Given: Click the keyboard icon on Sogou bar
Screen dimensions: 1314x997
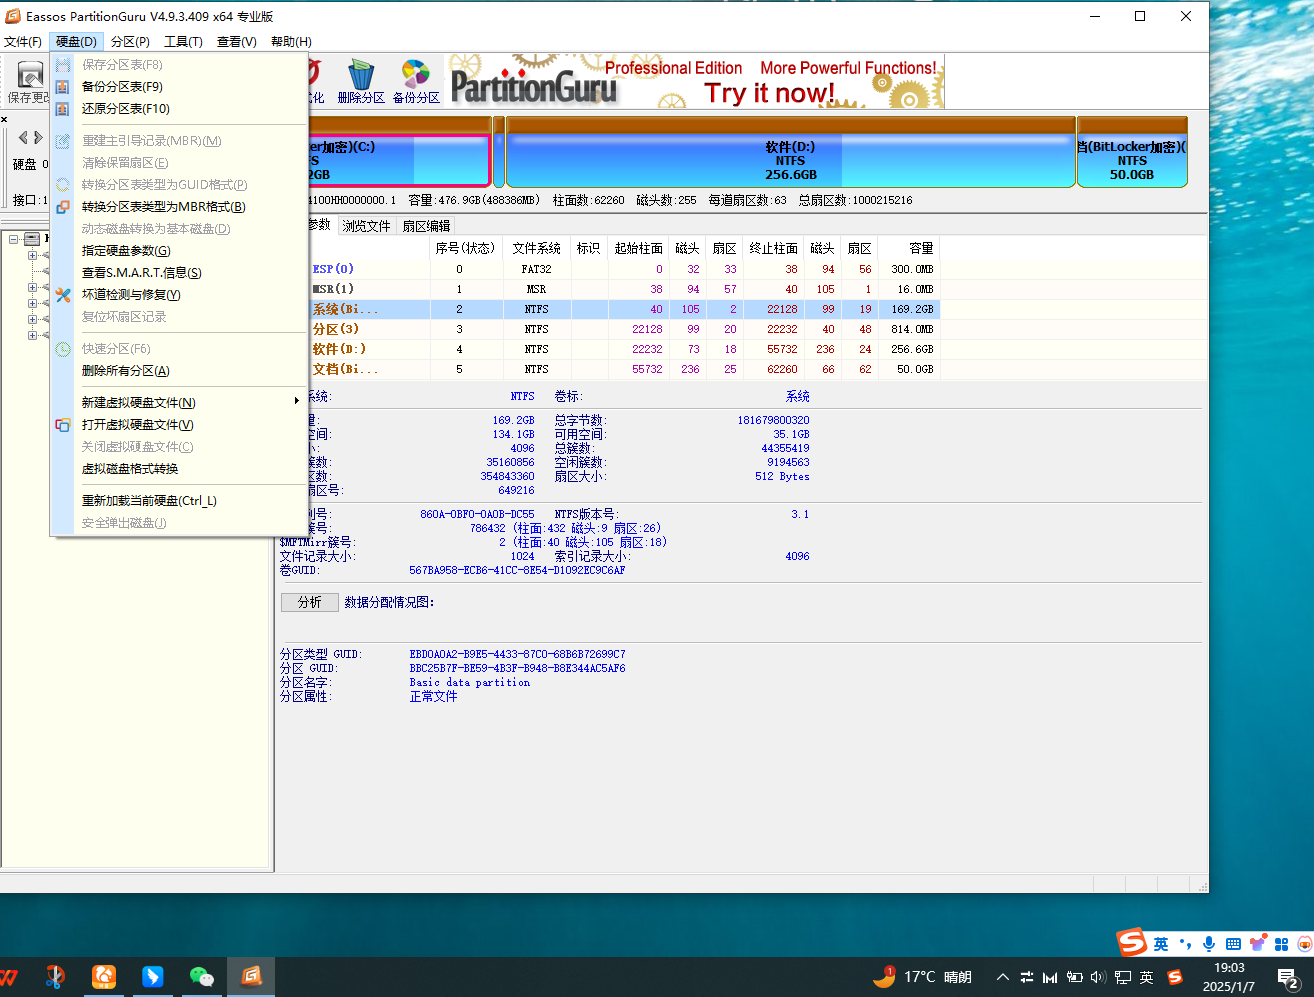Looking at the screenshot, I should coord(1233,944).
